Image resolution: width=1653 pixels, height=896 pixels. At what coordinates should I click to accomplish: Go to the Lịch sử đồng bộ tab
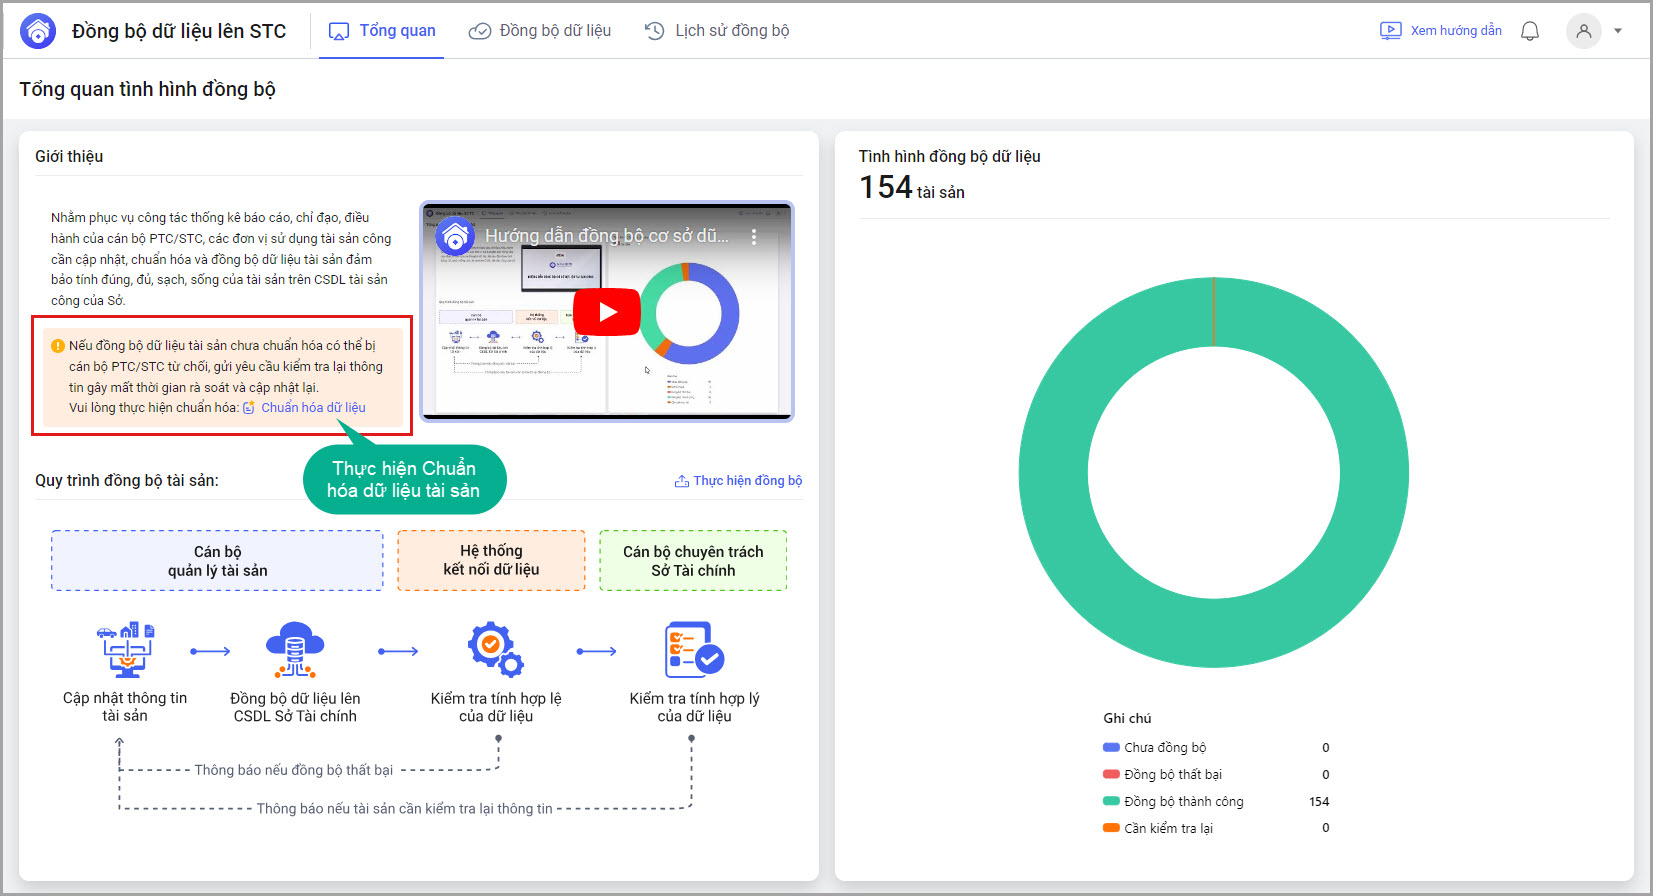(x=717, y=31)
